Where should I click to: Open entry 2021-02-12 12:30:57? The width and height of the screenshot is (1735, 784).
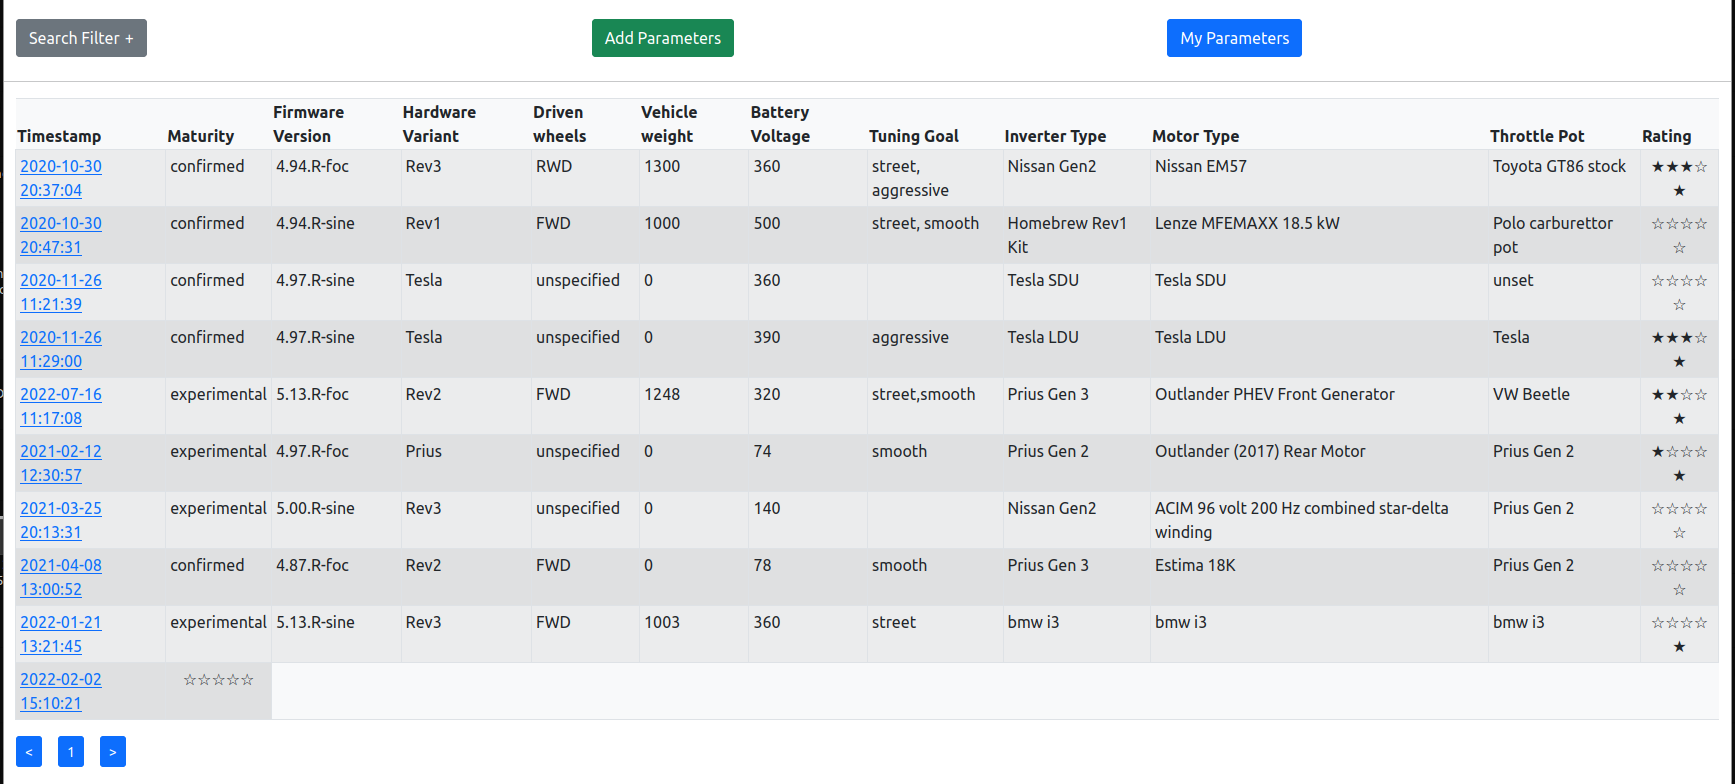click(x=61, y=463)
